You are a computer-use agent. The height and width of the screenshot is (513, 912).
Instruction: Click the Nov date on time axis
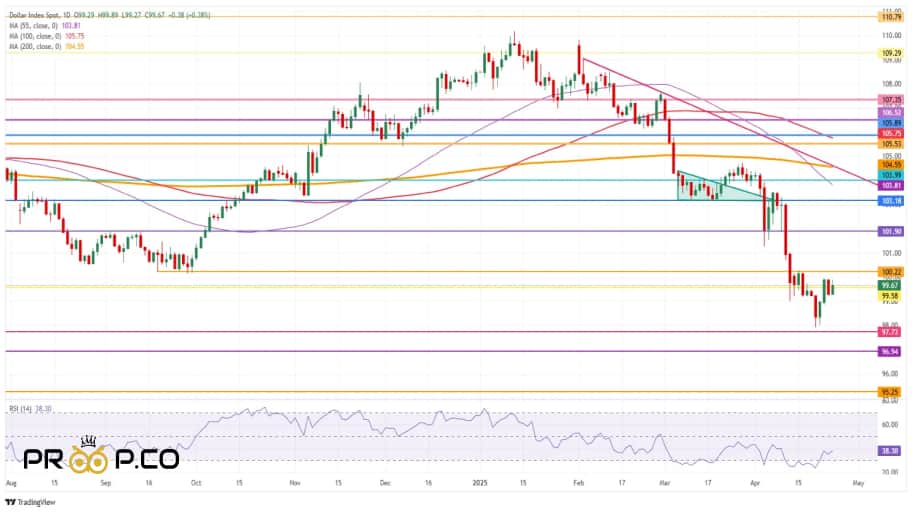click(295, 483)
